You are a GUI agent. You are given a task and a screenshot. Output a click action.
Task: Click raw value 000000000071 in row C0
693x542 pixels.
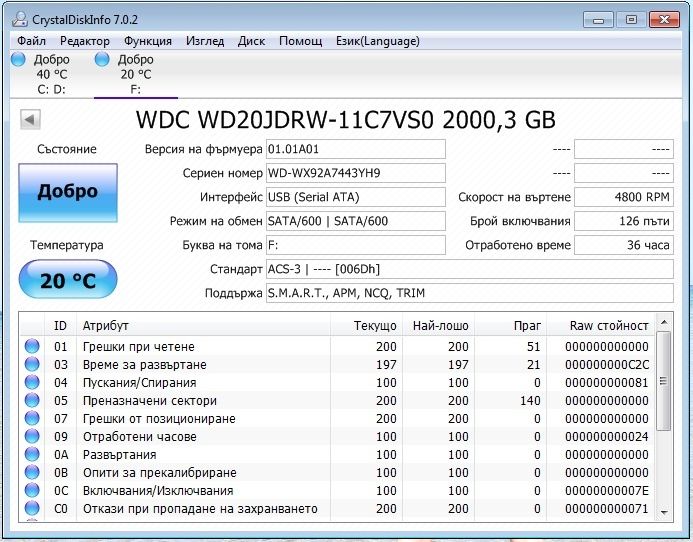606,509
